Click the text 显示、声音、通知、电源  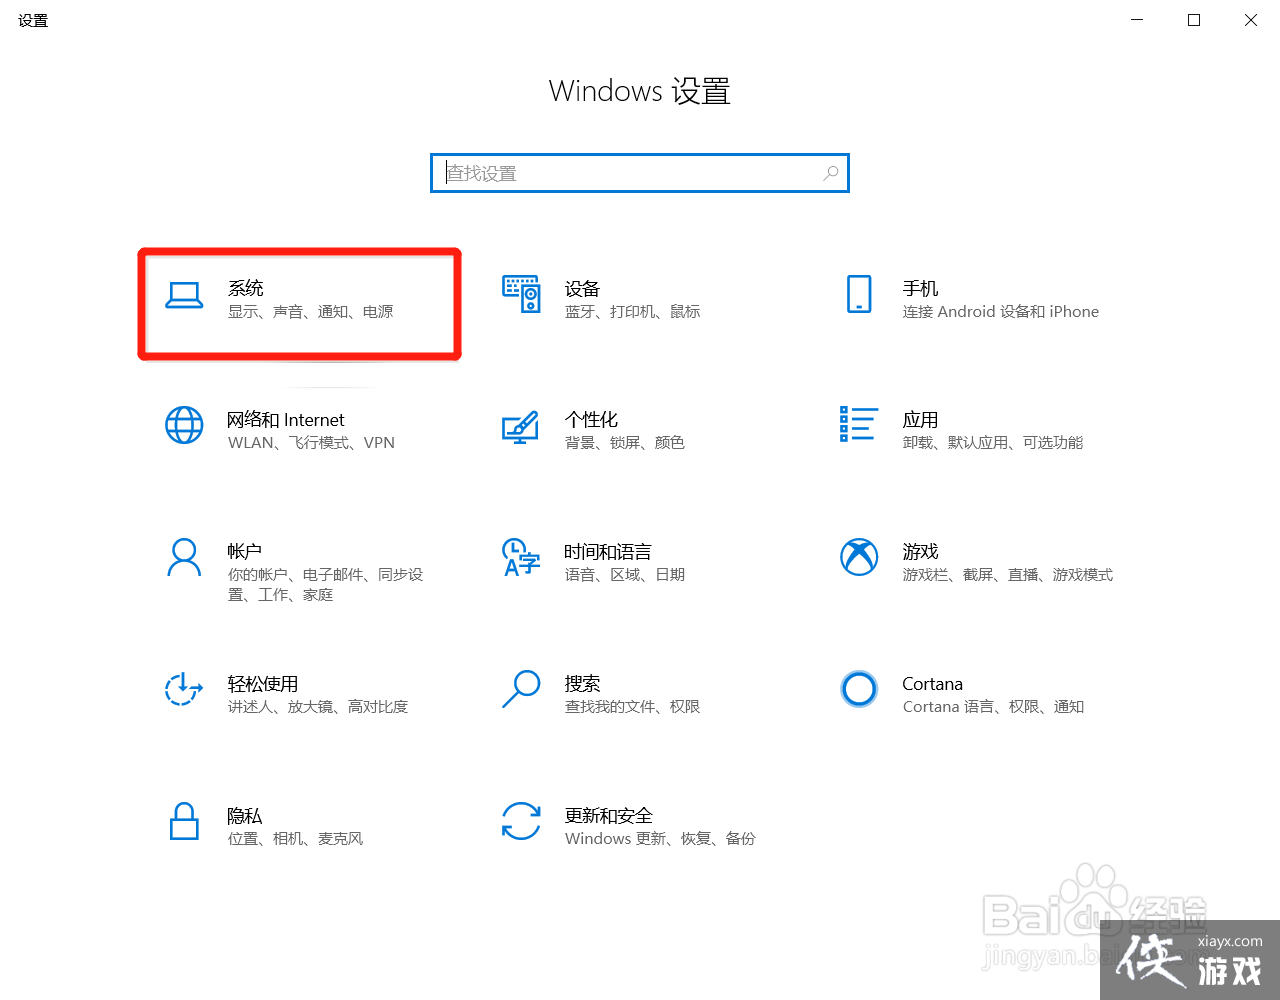311,312
